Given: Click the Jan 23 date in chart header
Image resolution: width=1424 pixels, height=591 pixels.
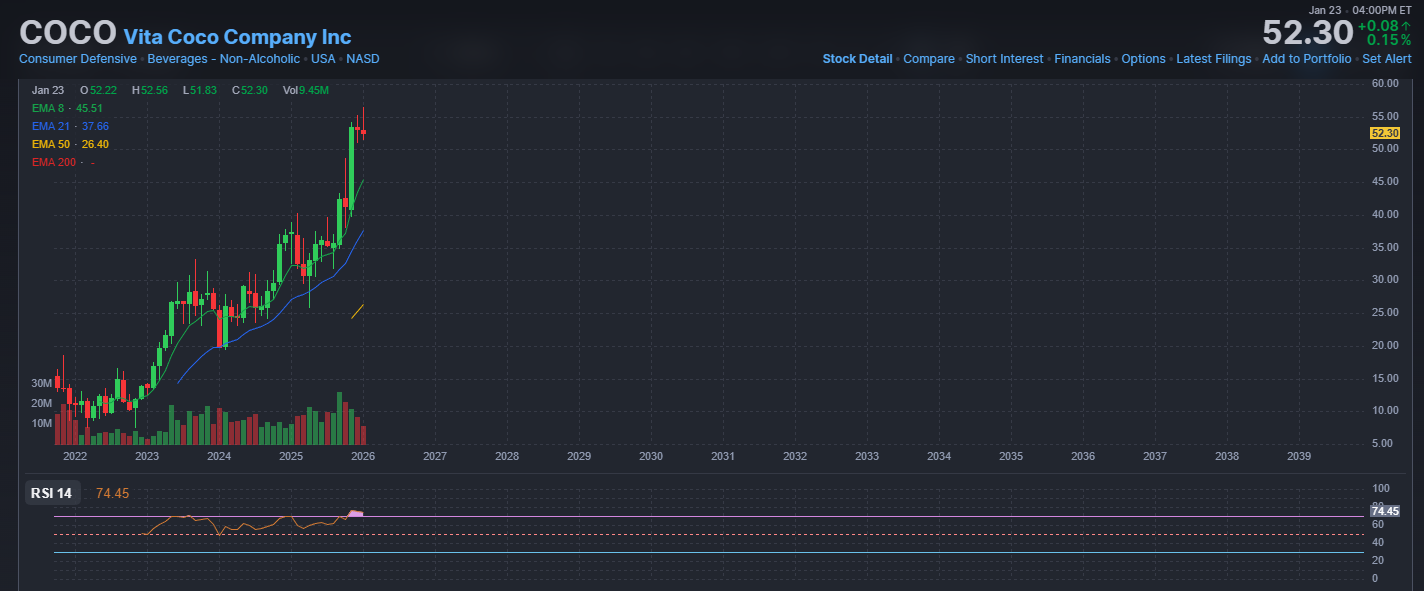Looking at the screenshot, I should pos(47,90).
